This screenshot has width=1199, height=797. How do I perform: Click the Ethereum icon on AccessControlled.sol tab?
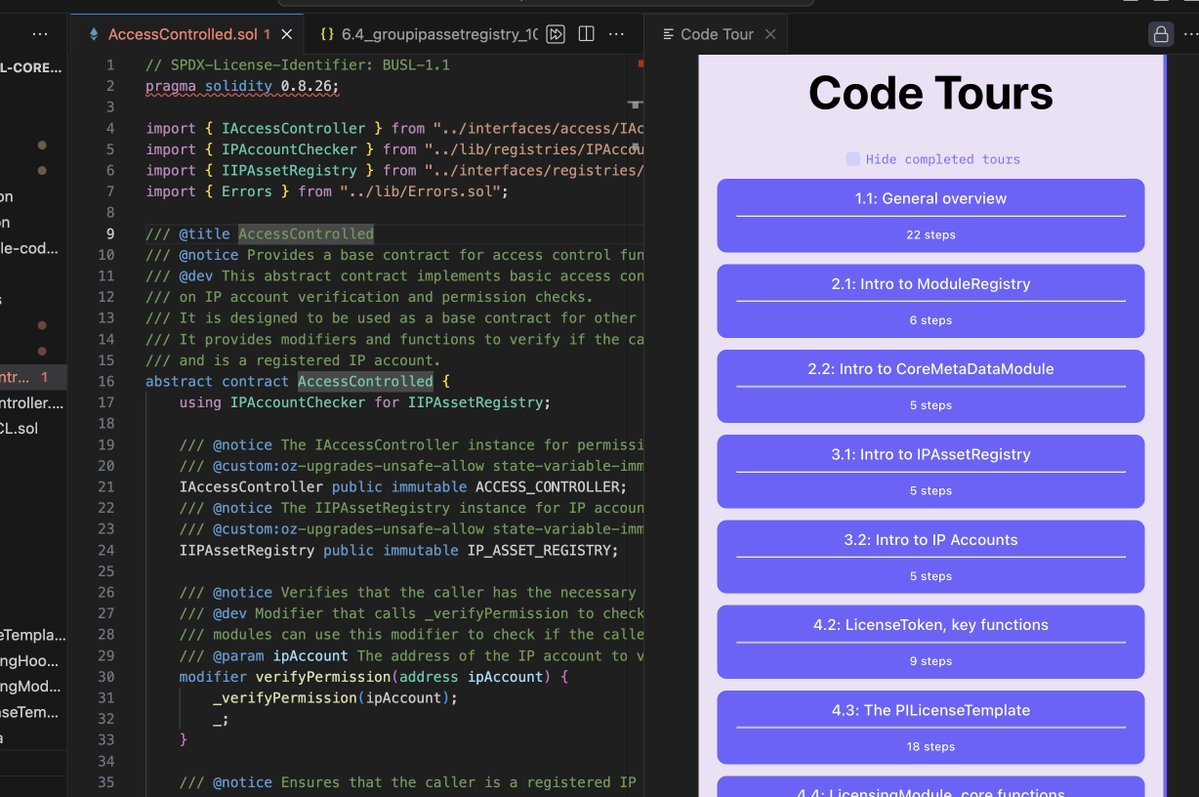point(95,34)
